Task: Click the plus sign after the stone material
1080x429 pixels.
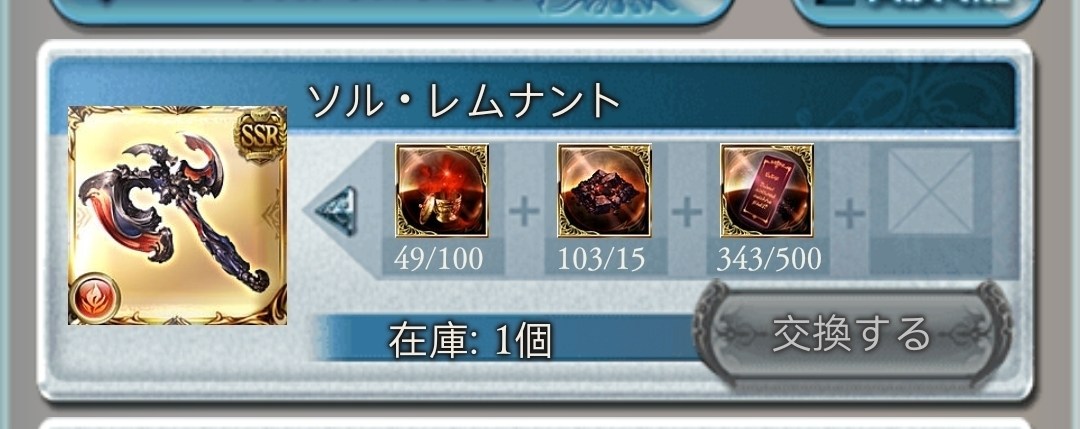Action: 686,212
